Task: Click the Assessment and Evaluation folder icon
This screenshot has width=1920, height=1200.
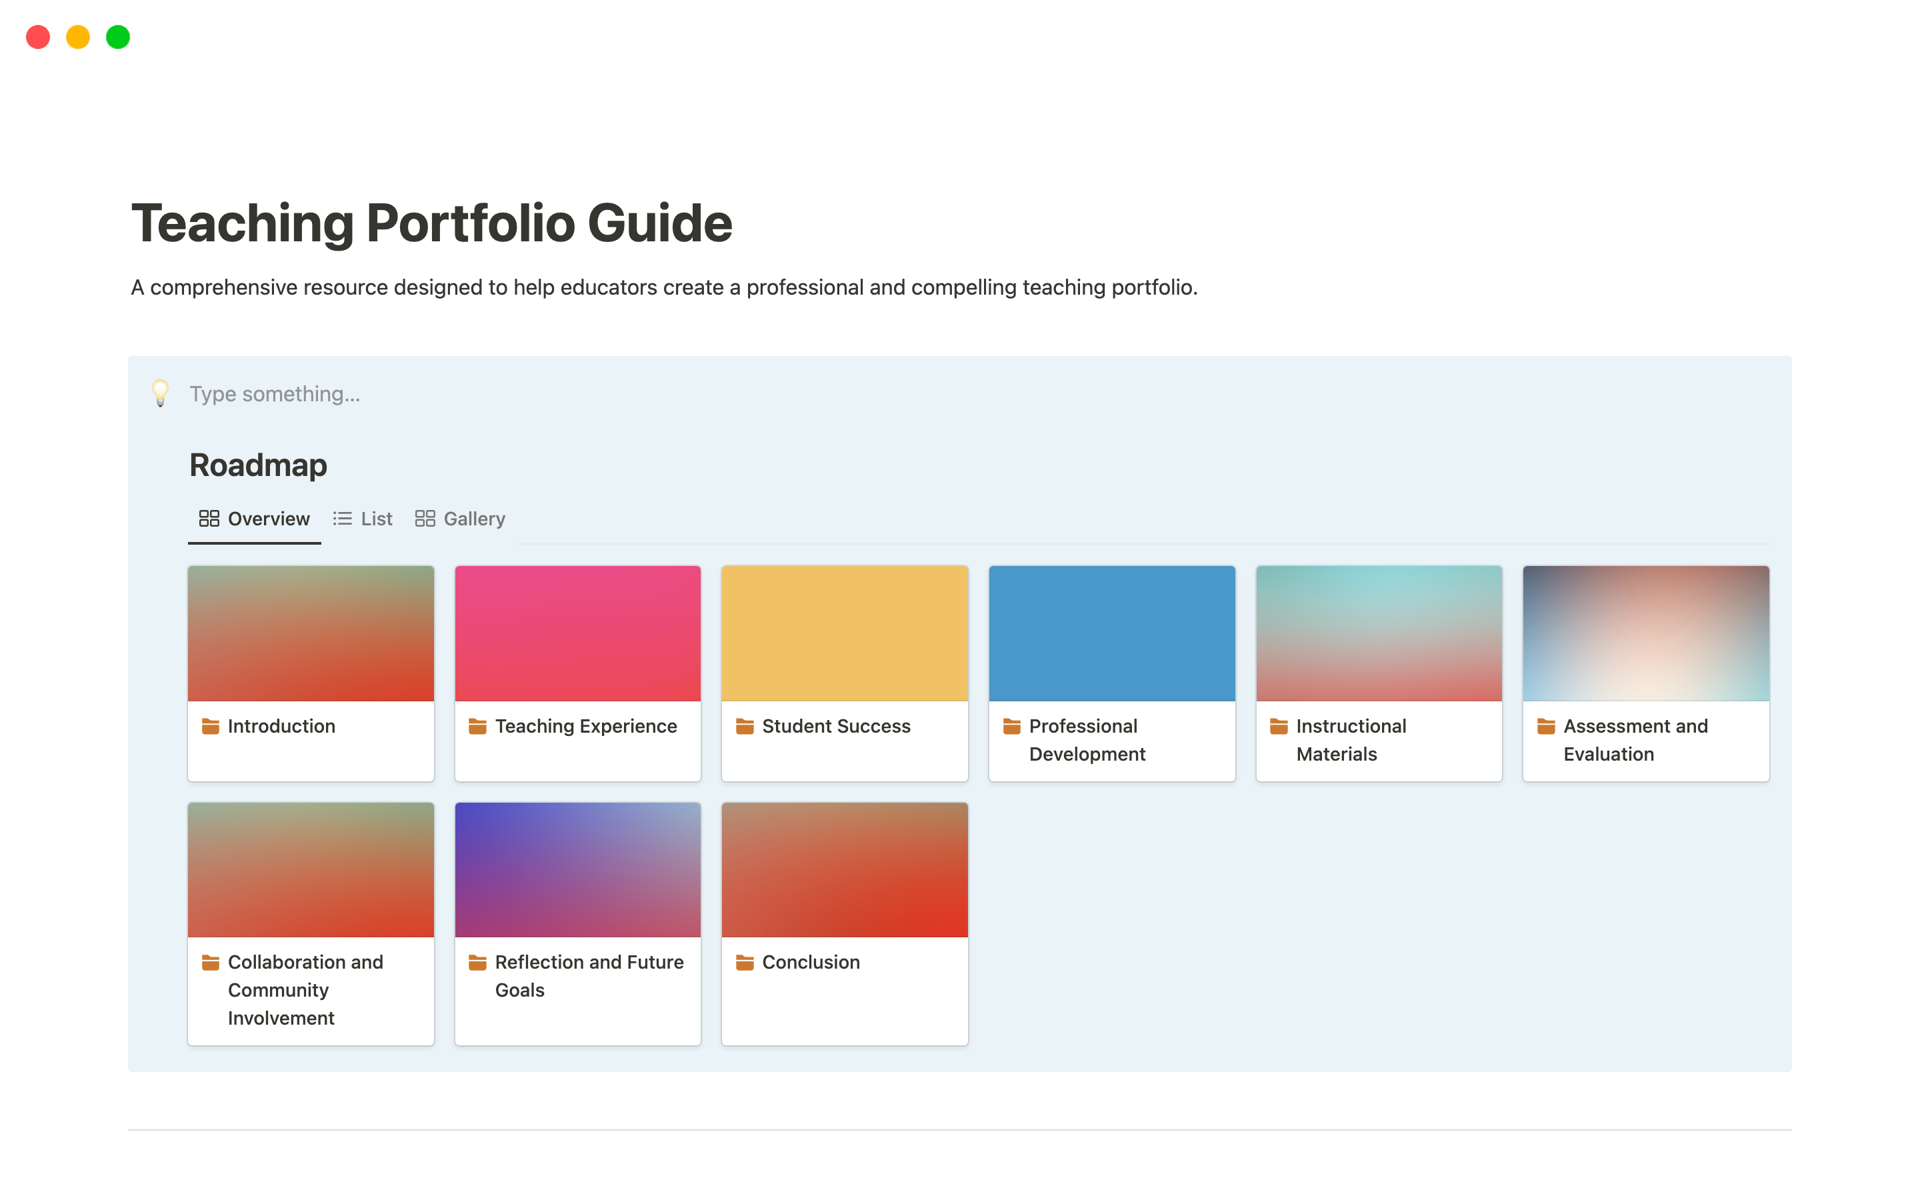Action: (1545, 726)
